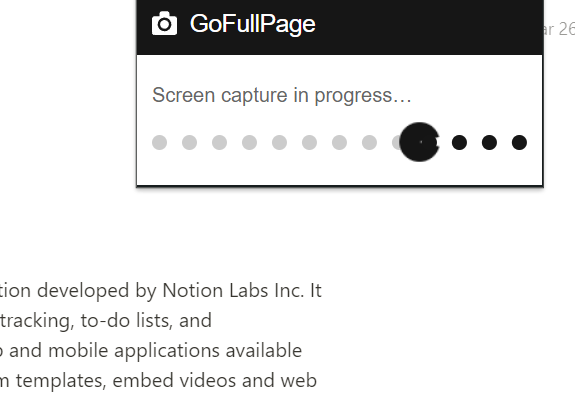
Task: Click the GoFullPage title text
Action: [253, 24]
